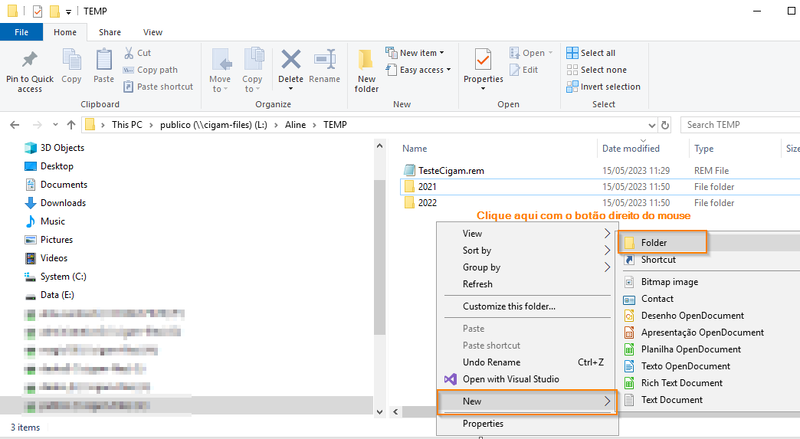Choose Undo Rename in context menu

(x=527, y=362)
